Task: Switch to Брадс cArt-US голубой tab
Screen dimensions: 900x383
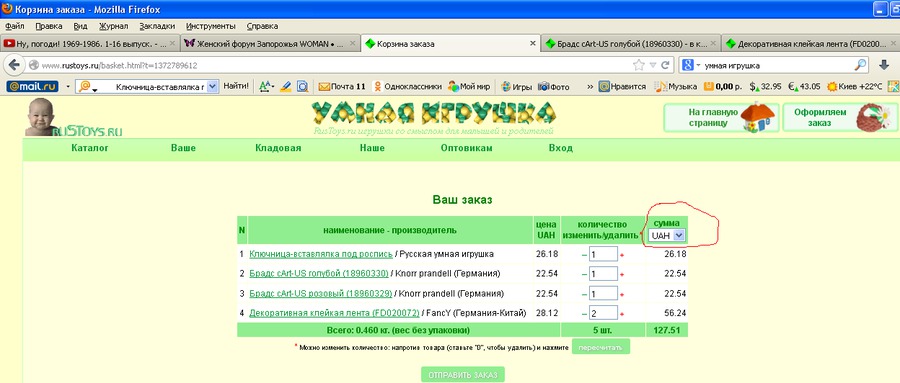Action: [631, 44]
